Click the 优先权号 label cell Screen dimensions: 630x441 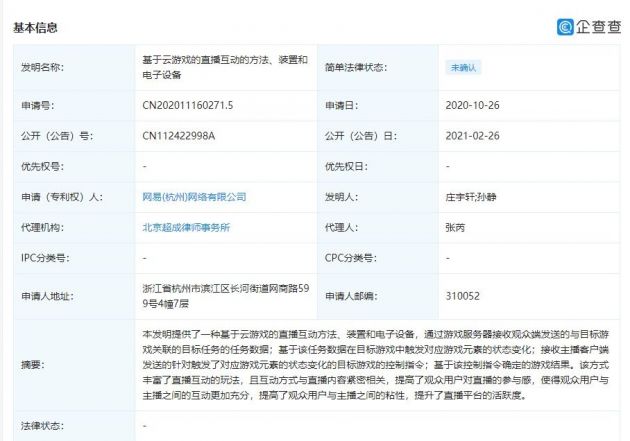tap(74, 167)
